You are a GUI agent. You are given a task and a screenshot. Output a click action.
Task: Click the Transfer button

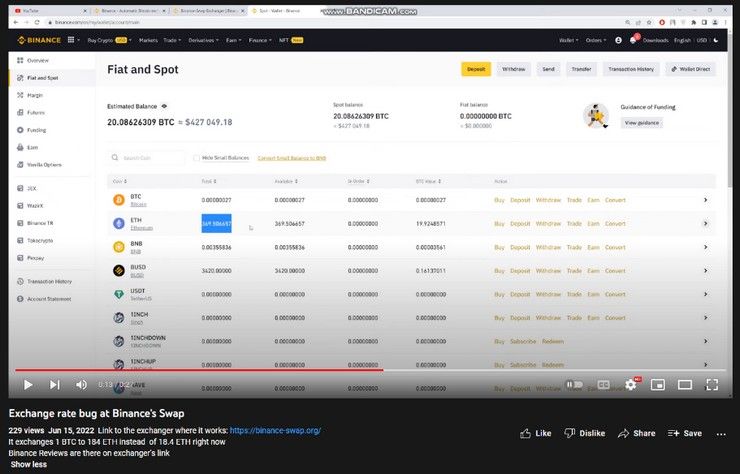581,69
